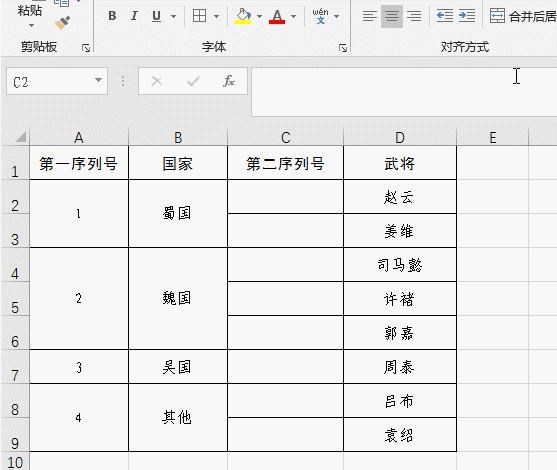The width and height of the screenshot is (557, 470).
Task: Align text right
Action: point(414,16)
